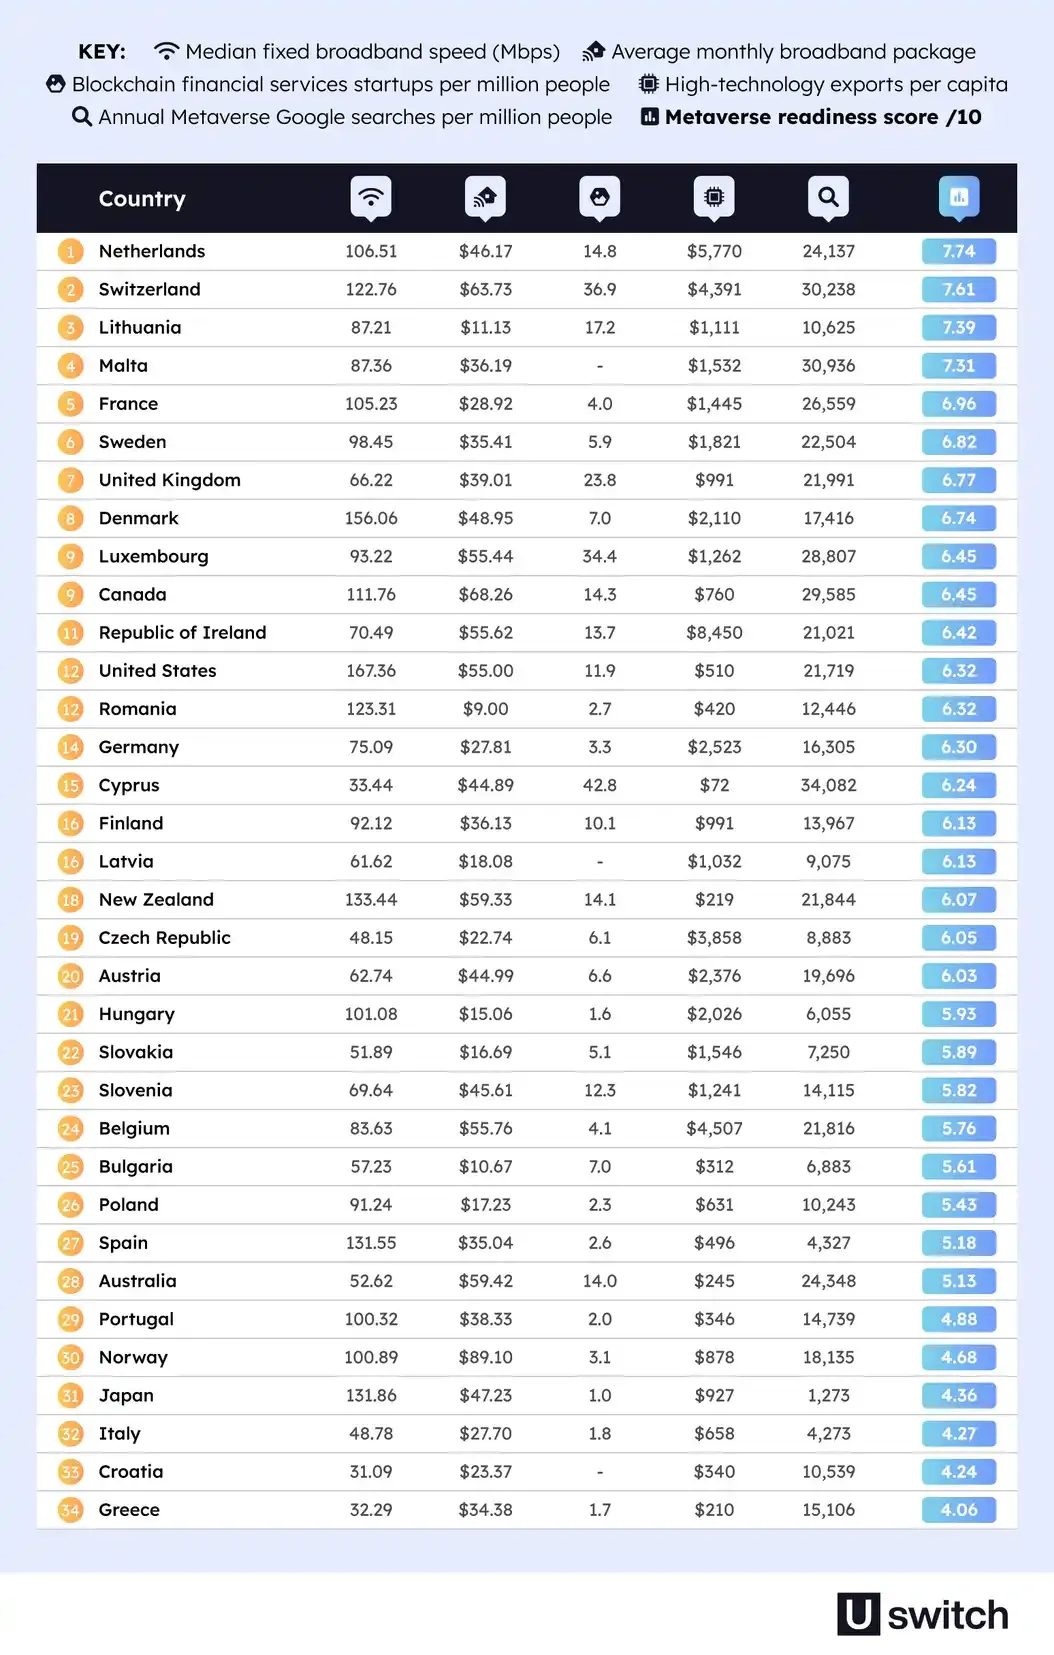Image resolution: width=1054 pixels, height=1655 pixels.
Task: Click the chip icon in the key legend
Action: coord(649,84)
